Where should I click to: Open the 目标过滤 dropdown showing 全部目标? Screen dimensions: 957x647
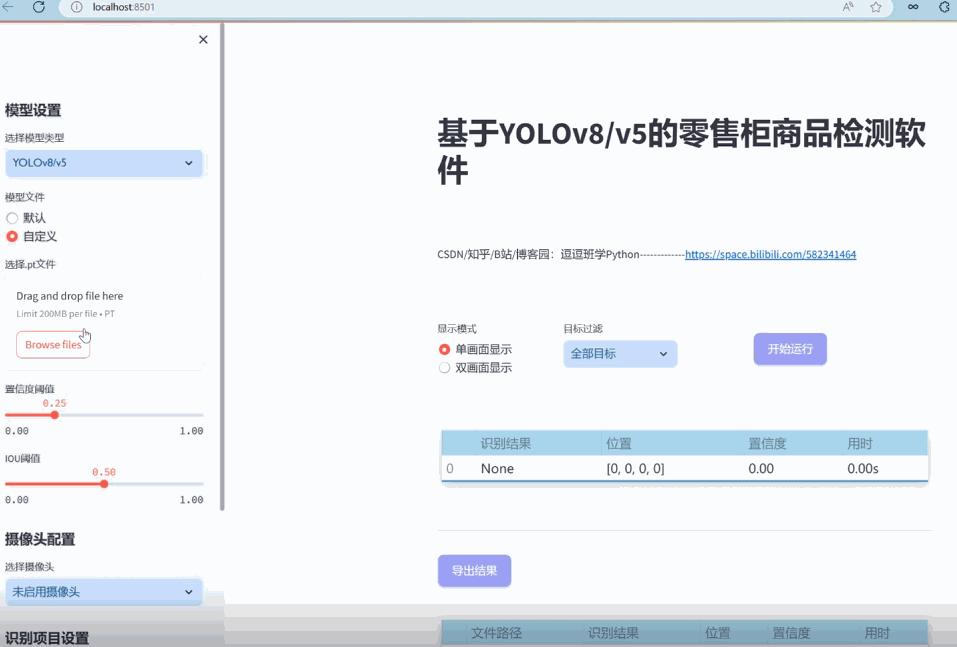pyautogui.click(x=620, y=353)
